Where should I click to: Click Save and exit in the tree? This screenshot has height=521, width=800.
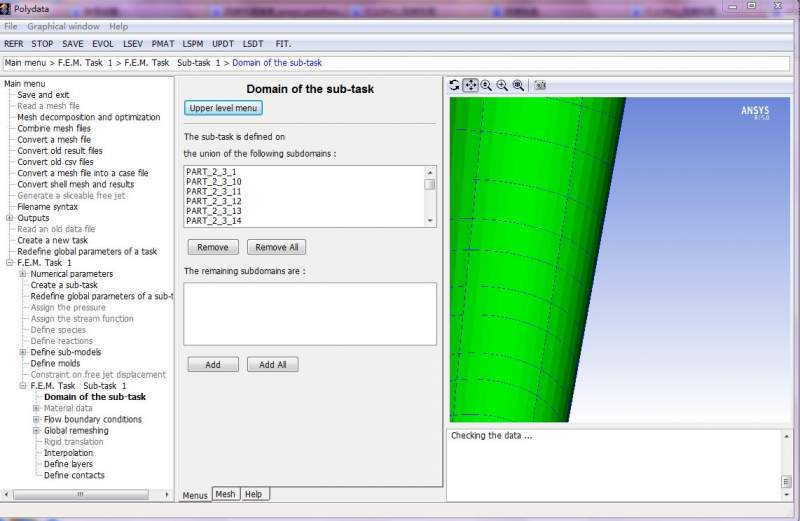[43, 95]
